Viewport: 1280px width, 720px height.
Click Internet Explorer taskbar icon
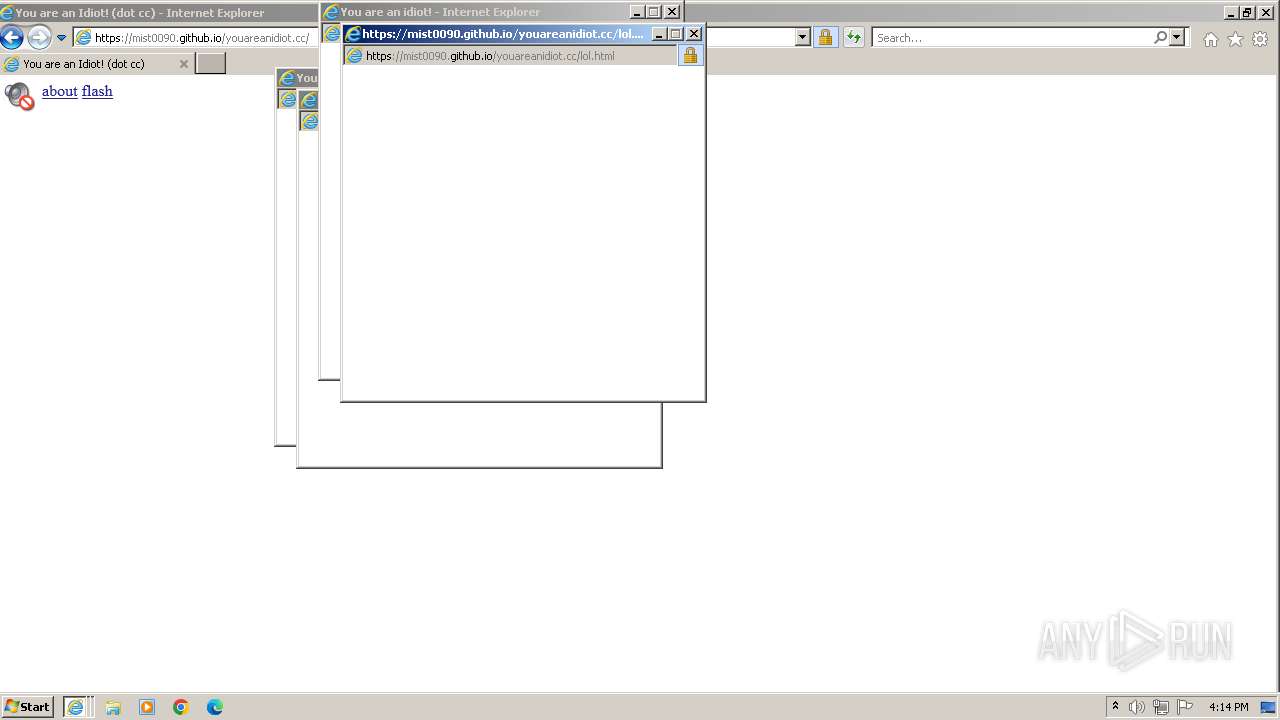(x=75, y=707)
